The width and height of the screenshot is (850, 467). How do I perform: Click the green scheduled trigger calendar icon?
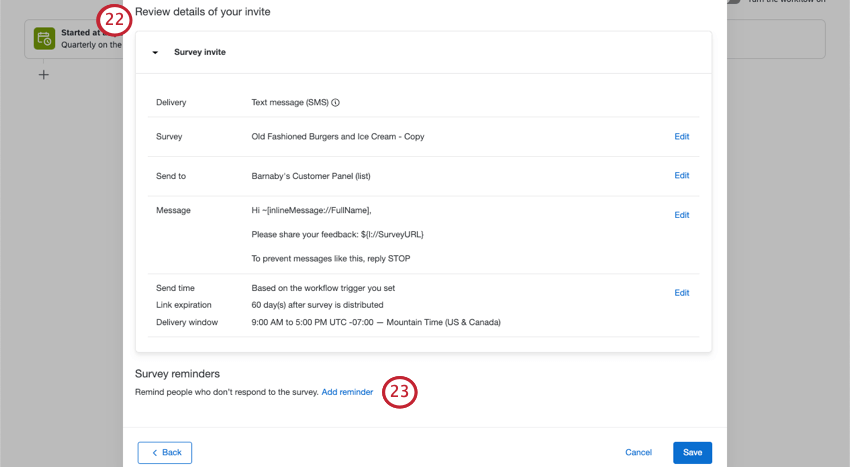44,39
